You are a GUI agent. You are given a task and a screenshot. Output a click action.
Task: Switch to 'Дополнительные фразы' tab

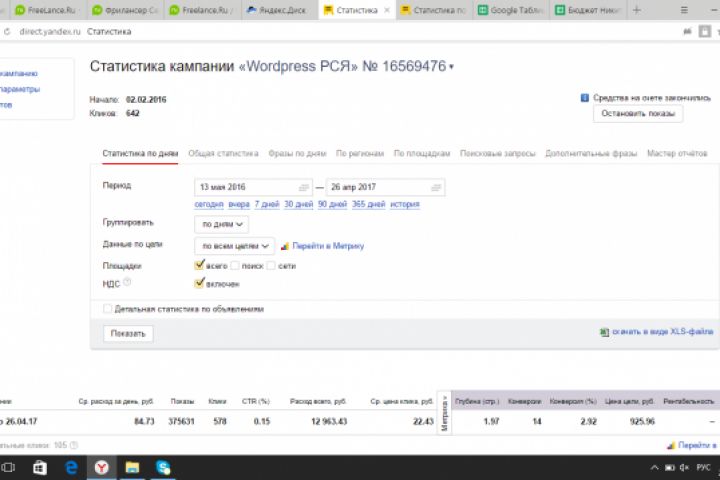point(591,153)
